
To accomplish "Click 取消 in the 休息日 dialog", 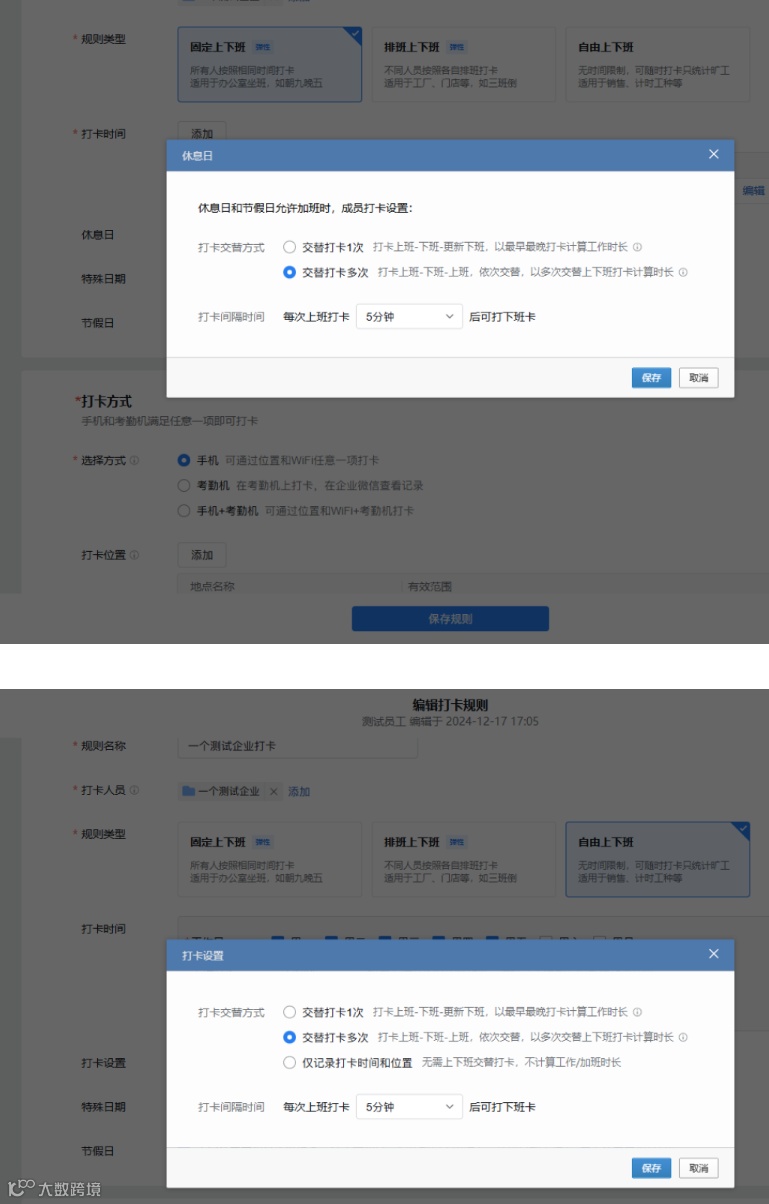I will click(x=698, y=378).
